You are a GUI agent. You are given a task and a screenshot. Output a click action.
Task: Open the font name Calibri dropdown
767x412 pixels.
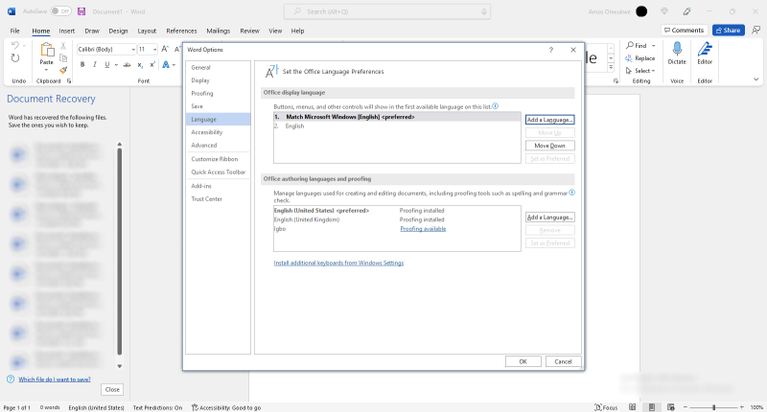click(x=133, y=49)
